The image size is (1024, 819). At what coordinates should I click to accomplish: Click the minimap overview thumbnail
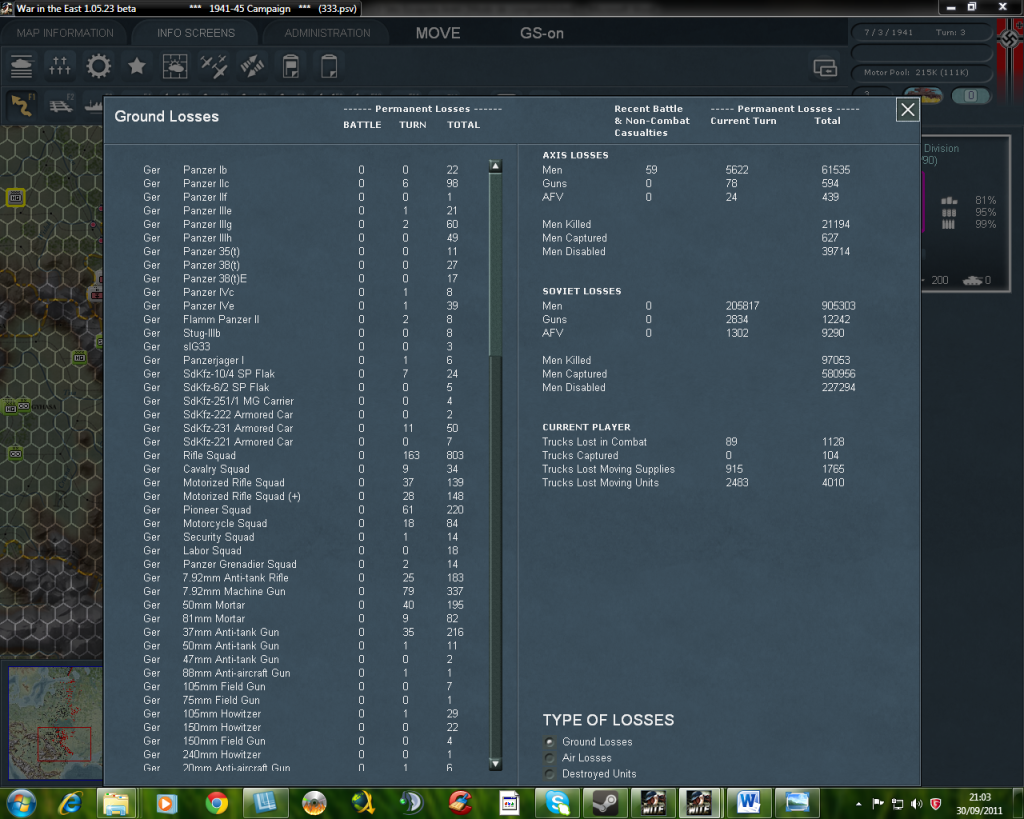55,722
